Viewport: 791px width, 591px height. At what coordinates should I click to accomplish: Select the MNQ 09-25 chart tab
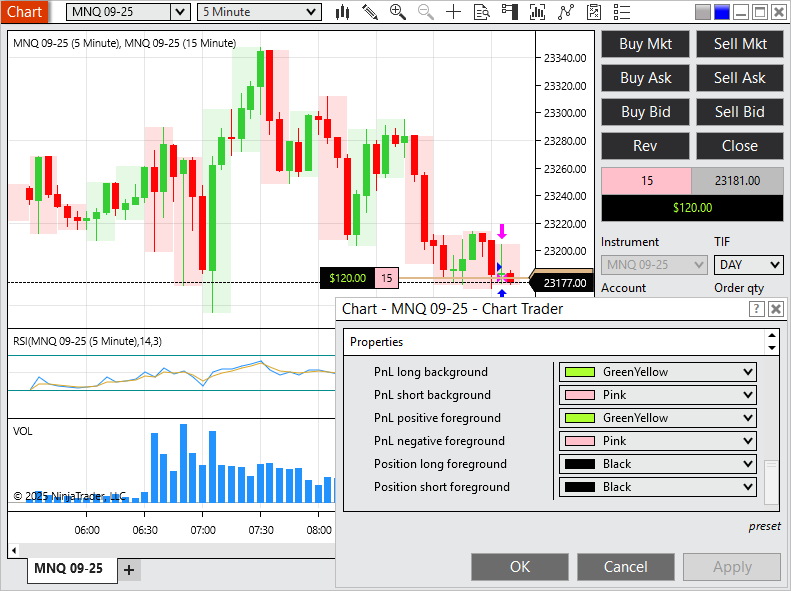coord(68,569)
